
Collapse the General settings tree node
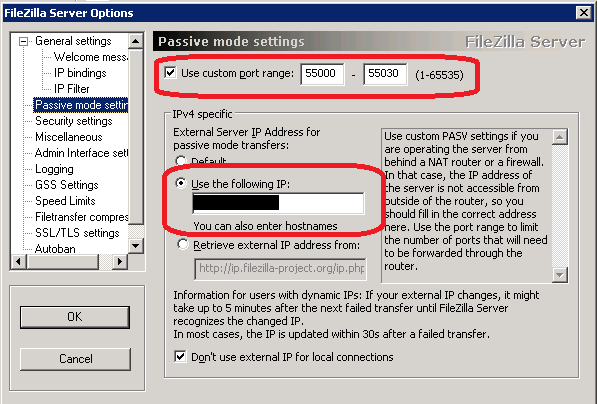point(24,42)
